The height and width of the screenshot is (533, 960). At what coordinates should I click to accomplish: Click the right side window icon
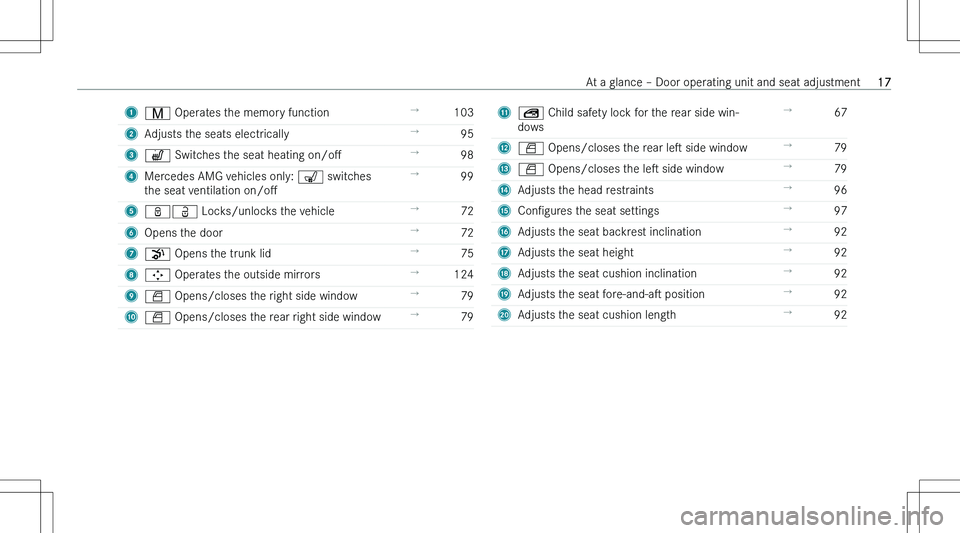tap(157, 296)
